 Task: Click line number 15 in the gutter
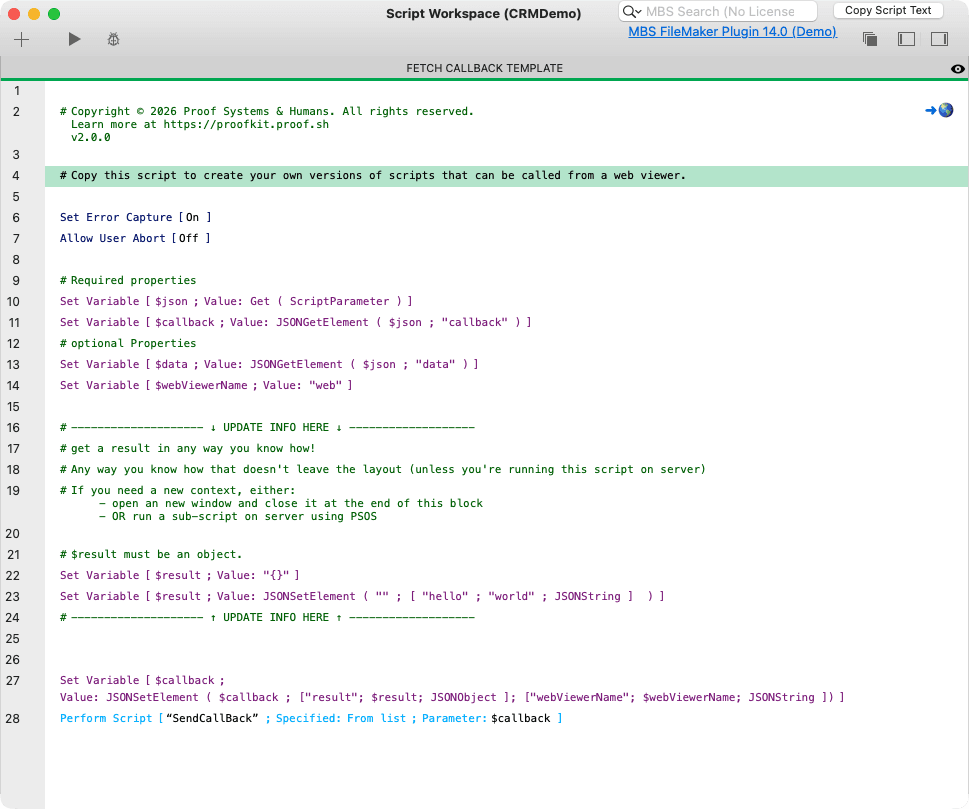[x=13, y=407]
